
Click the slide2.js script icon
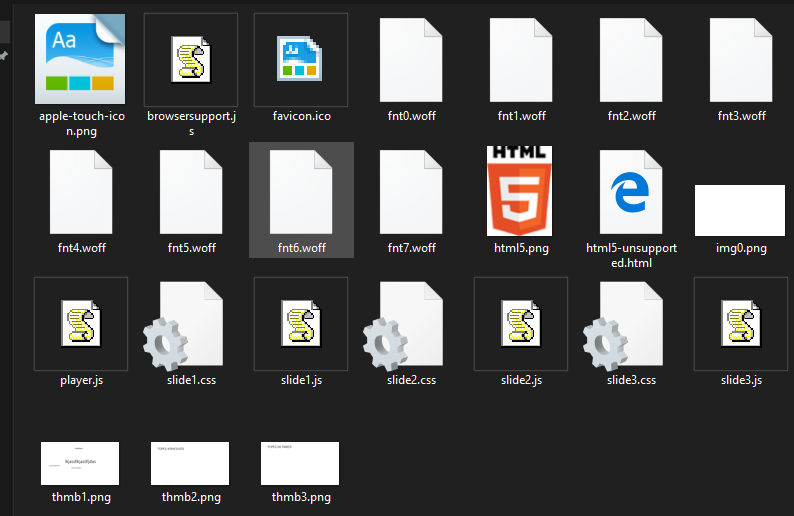pos(521,324)
